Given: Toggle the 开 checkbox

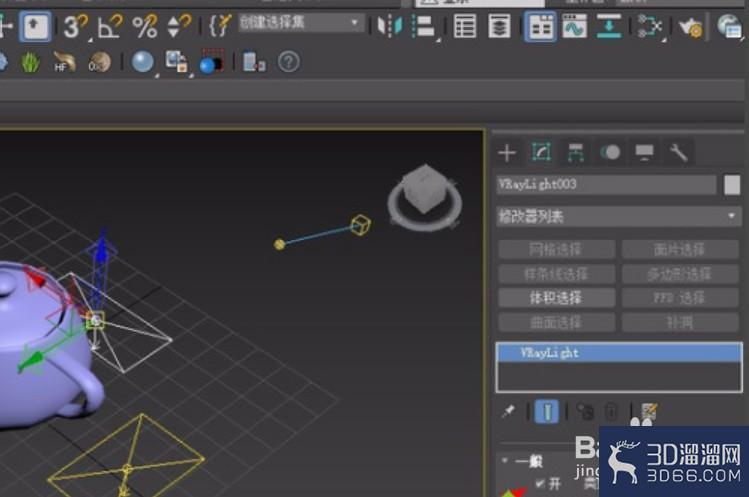Looking at the screenshot, I should [x=540, y=484].
